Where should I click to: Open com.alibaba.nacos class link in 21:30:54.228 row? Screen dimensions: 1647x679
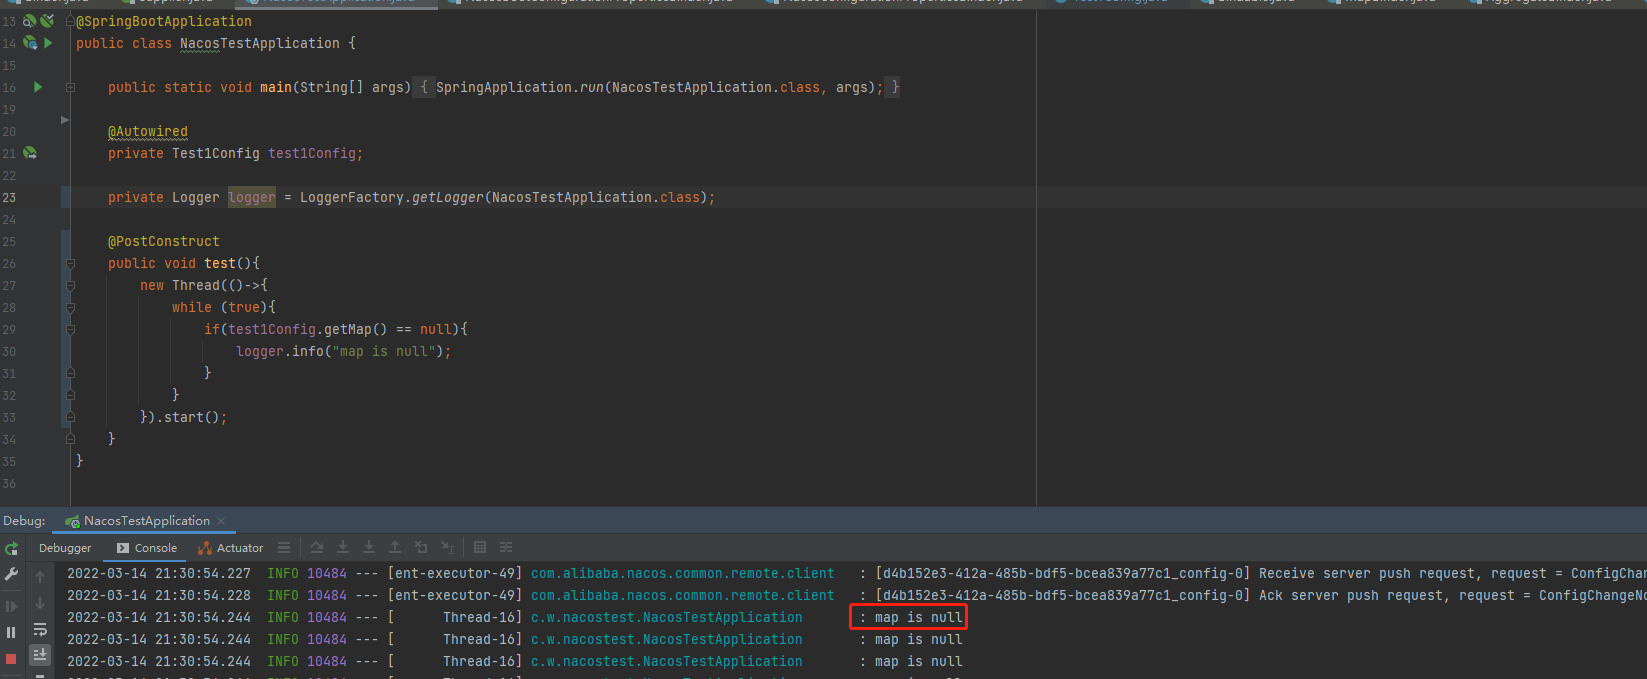click(x=682, y=595)
